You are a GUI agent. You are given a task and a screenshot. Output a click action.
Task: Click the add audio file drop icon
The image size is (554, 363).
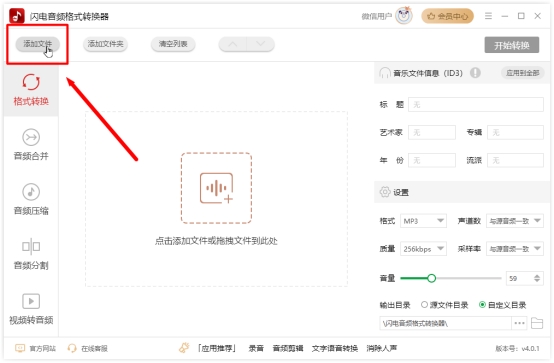click(216, 188)
